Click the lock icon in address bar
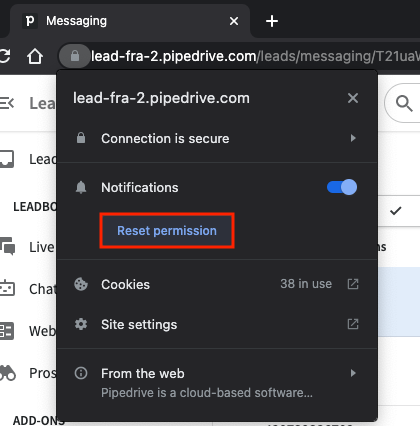This screenshot has height=426, width=420. pyautogui.click(x=75, y=56)
